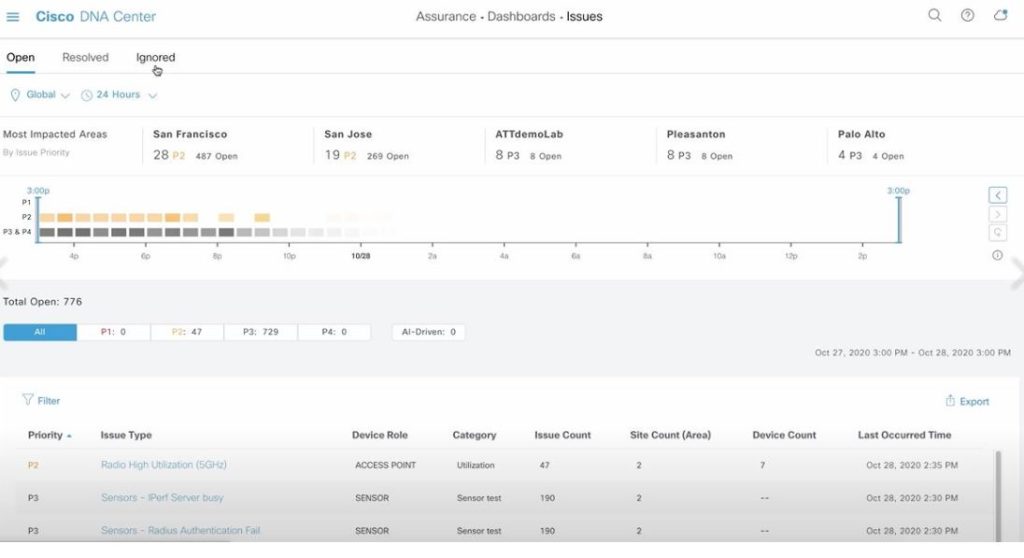The height and width of the screenshot is (558, 1024).
Task: Click the timeline forward arrow button
Action: (997, 214)
